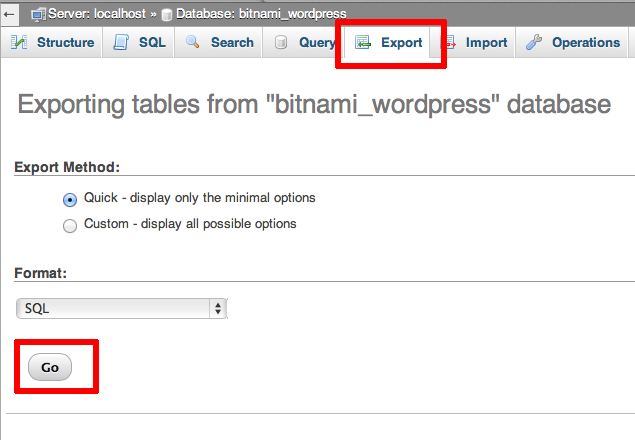Click the server icon beside localhost

(38, 14)
